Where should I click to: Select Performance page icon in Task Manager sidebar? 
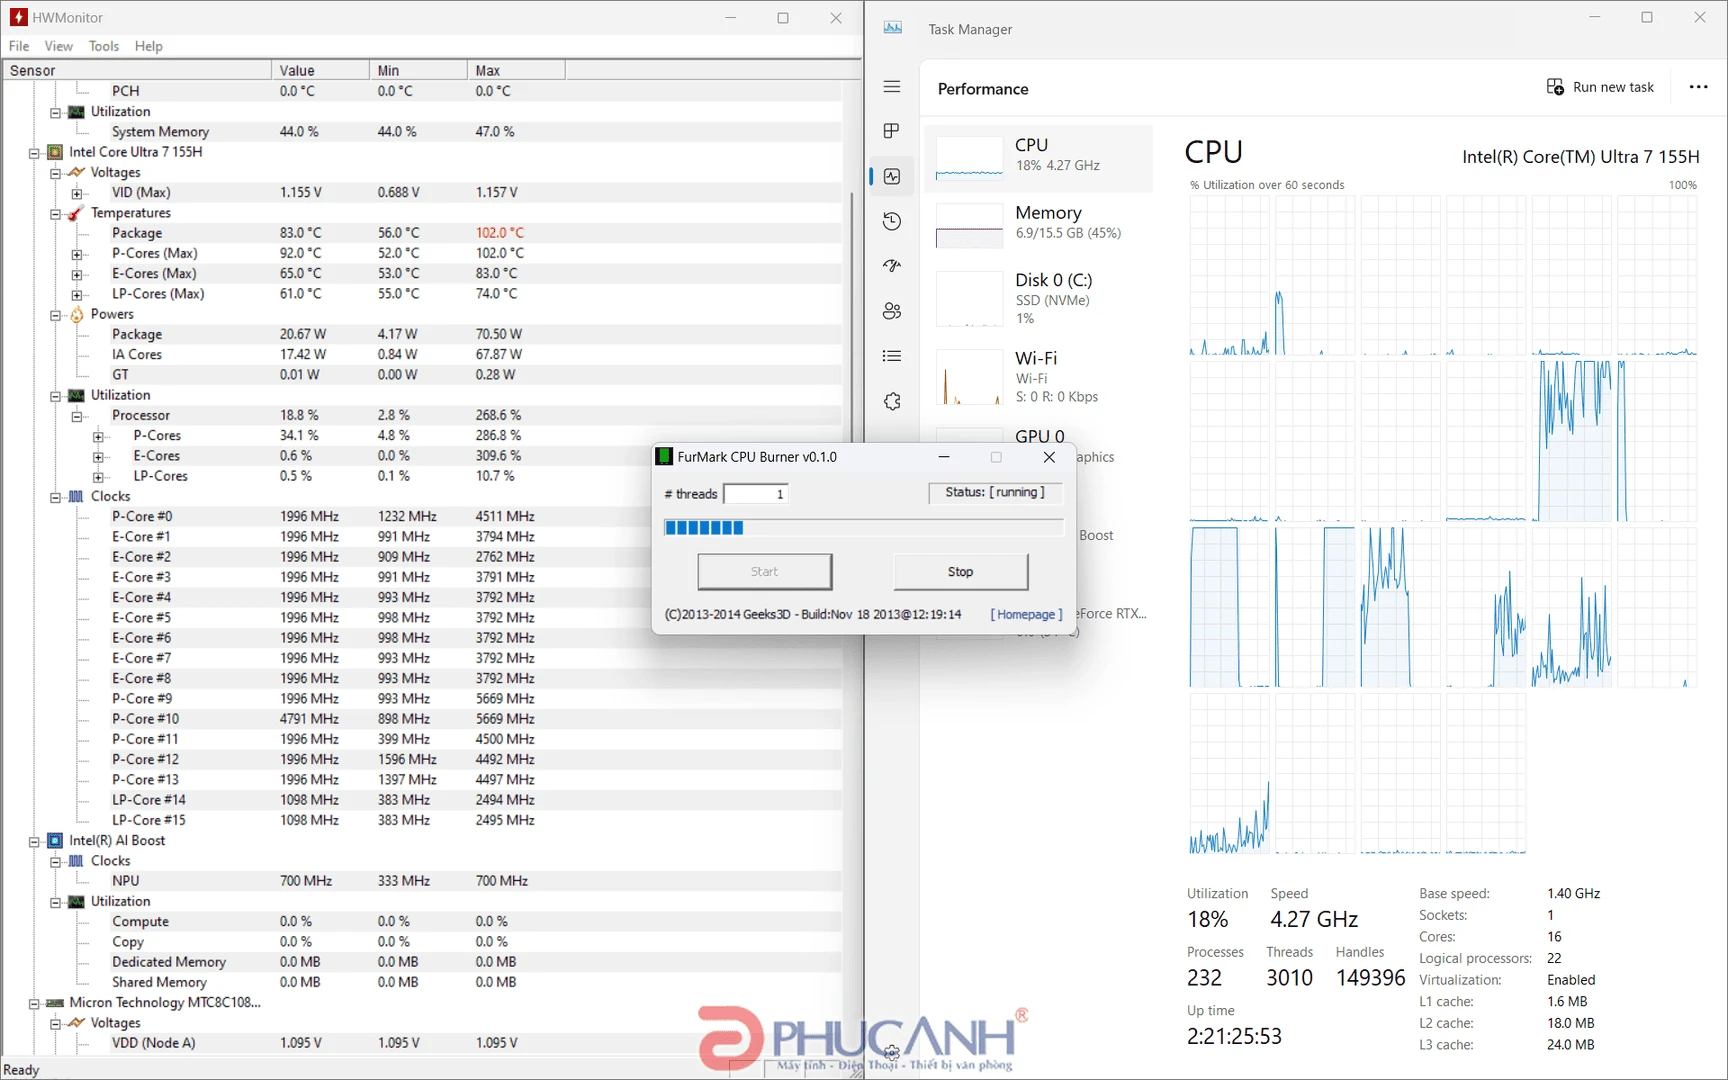(892, 176)
